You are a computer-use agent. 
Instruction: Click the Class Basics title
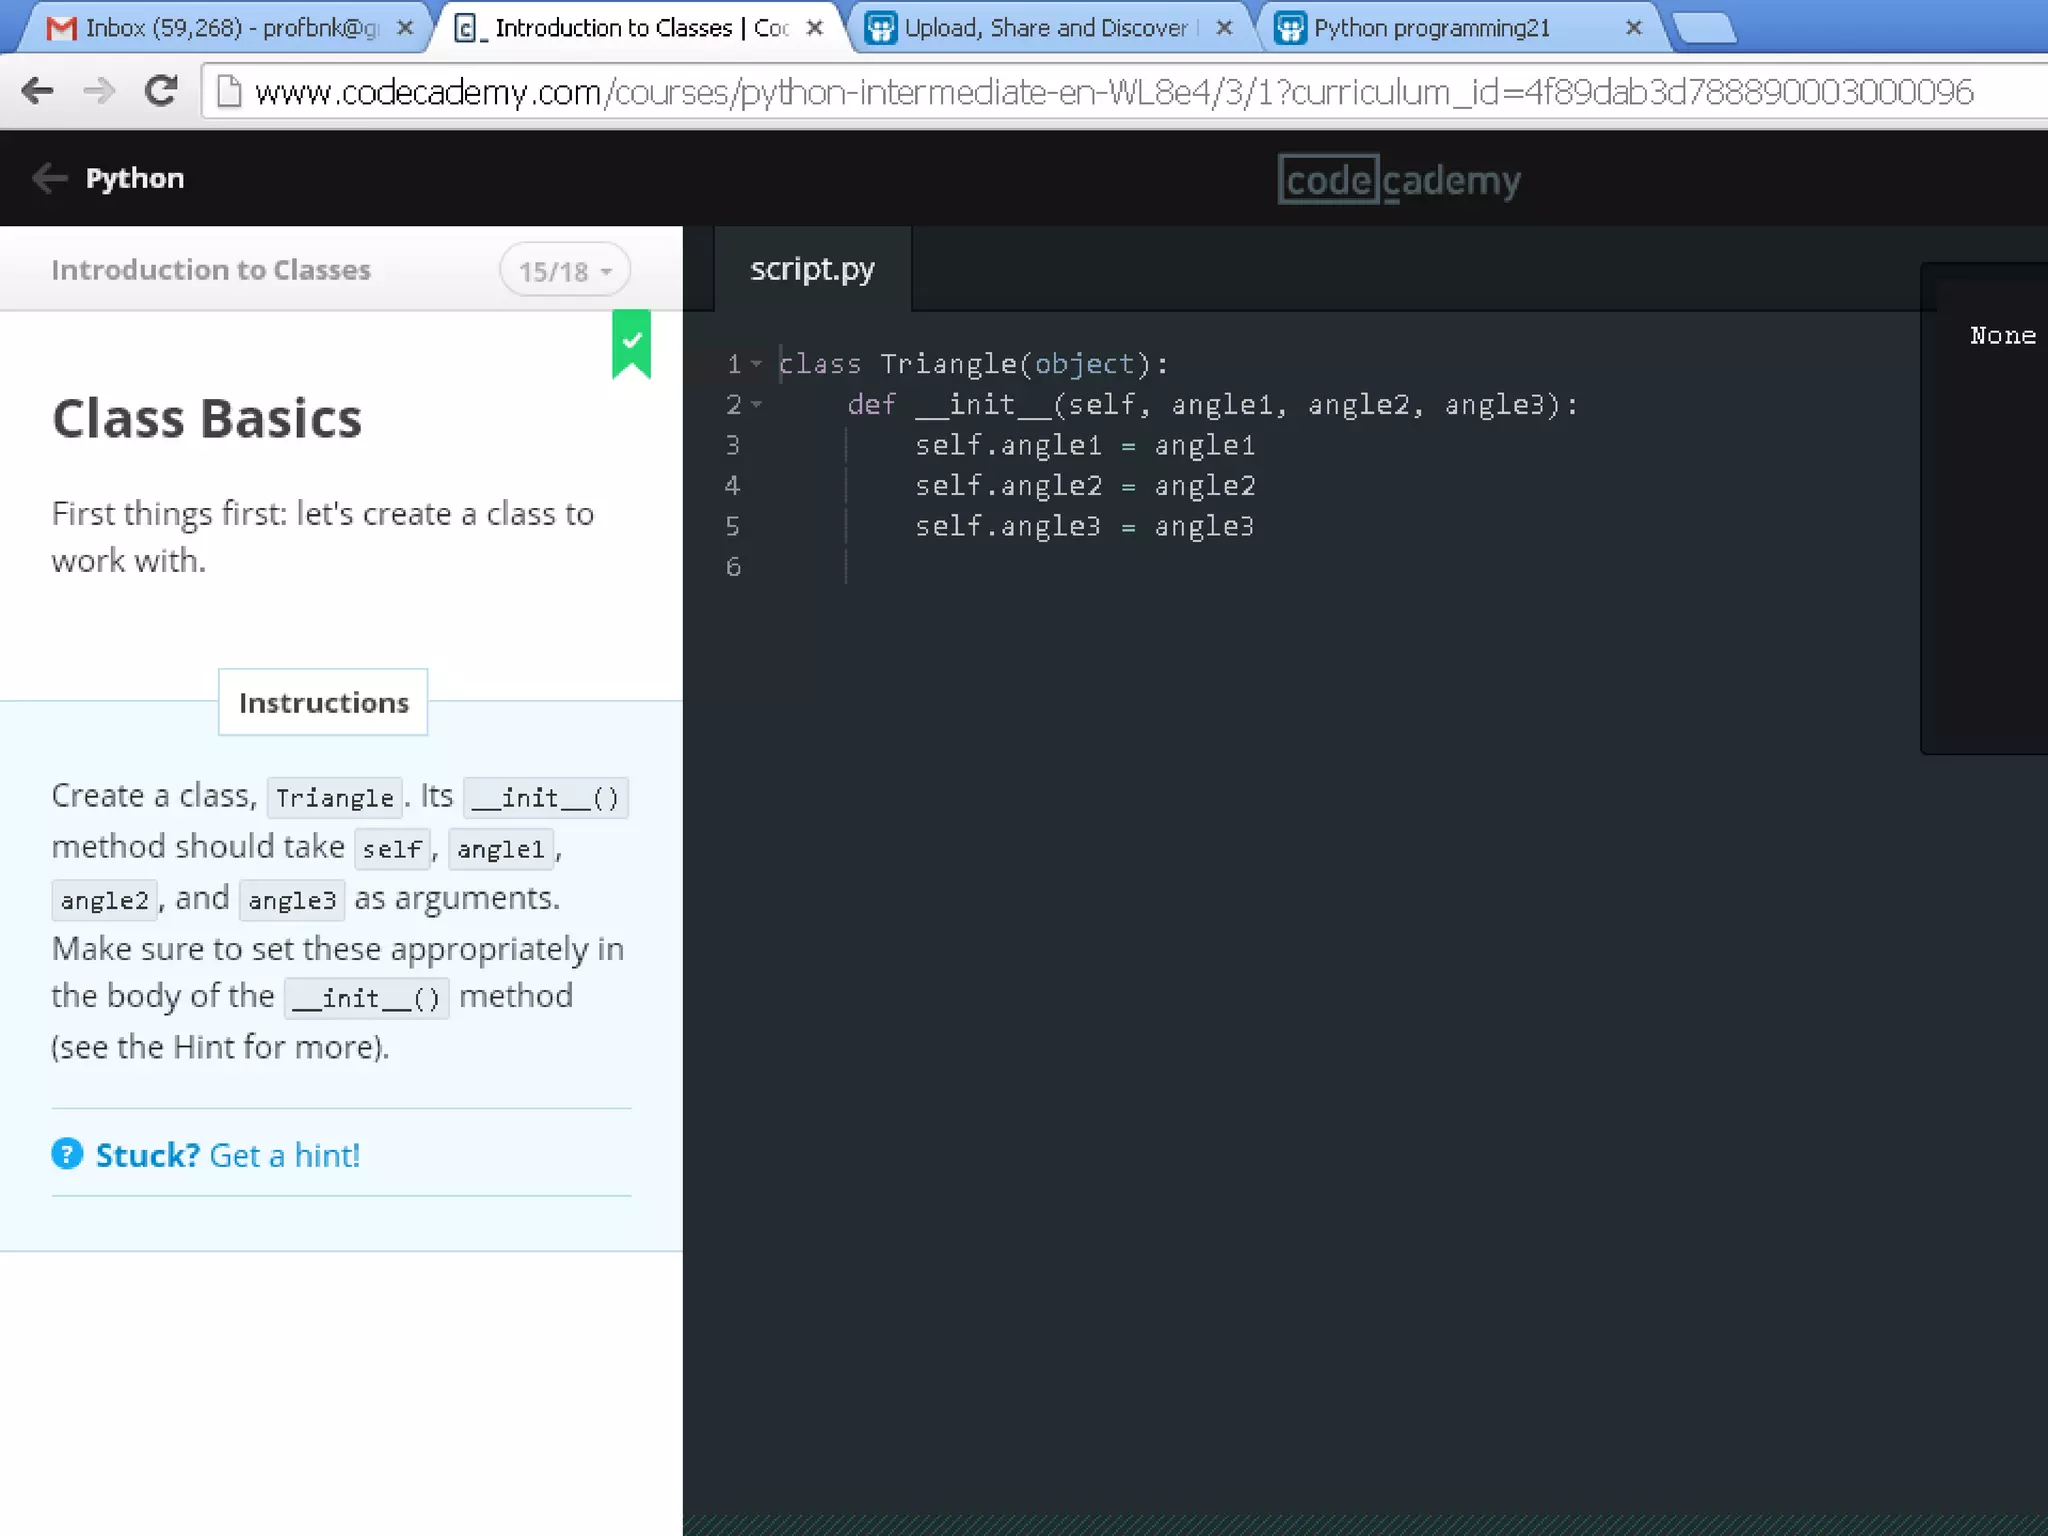(x=207, y=418)
